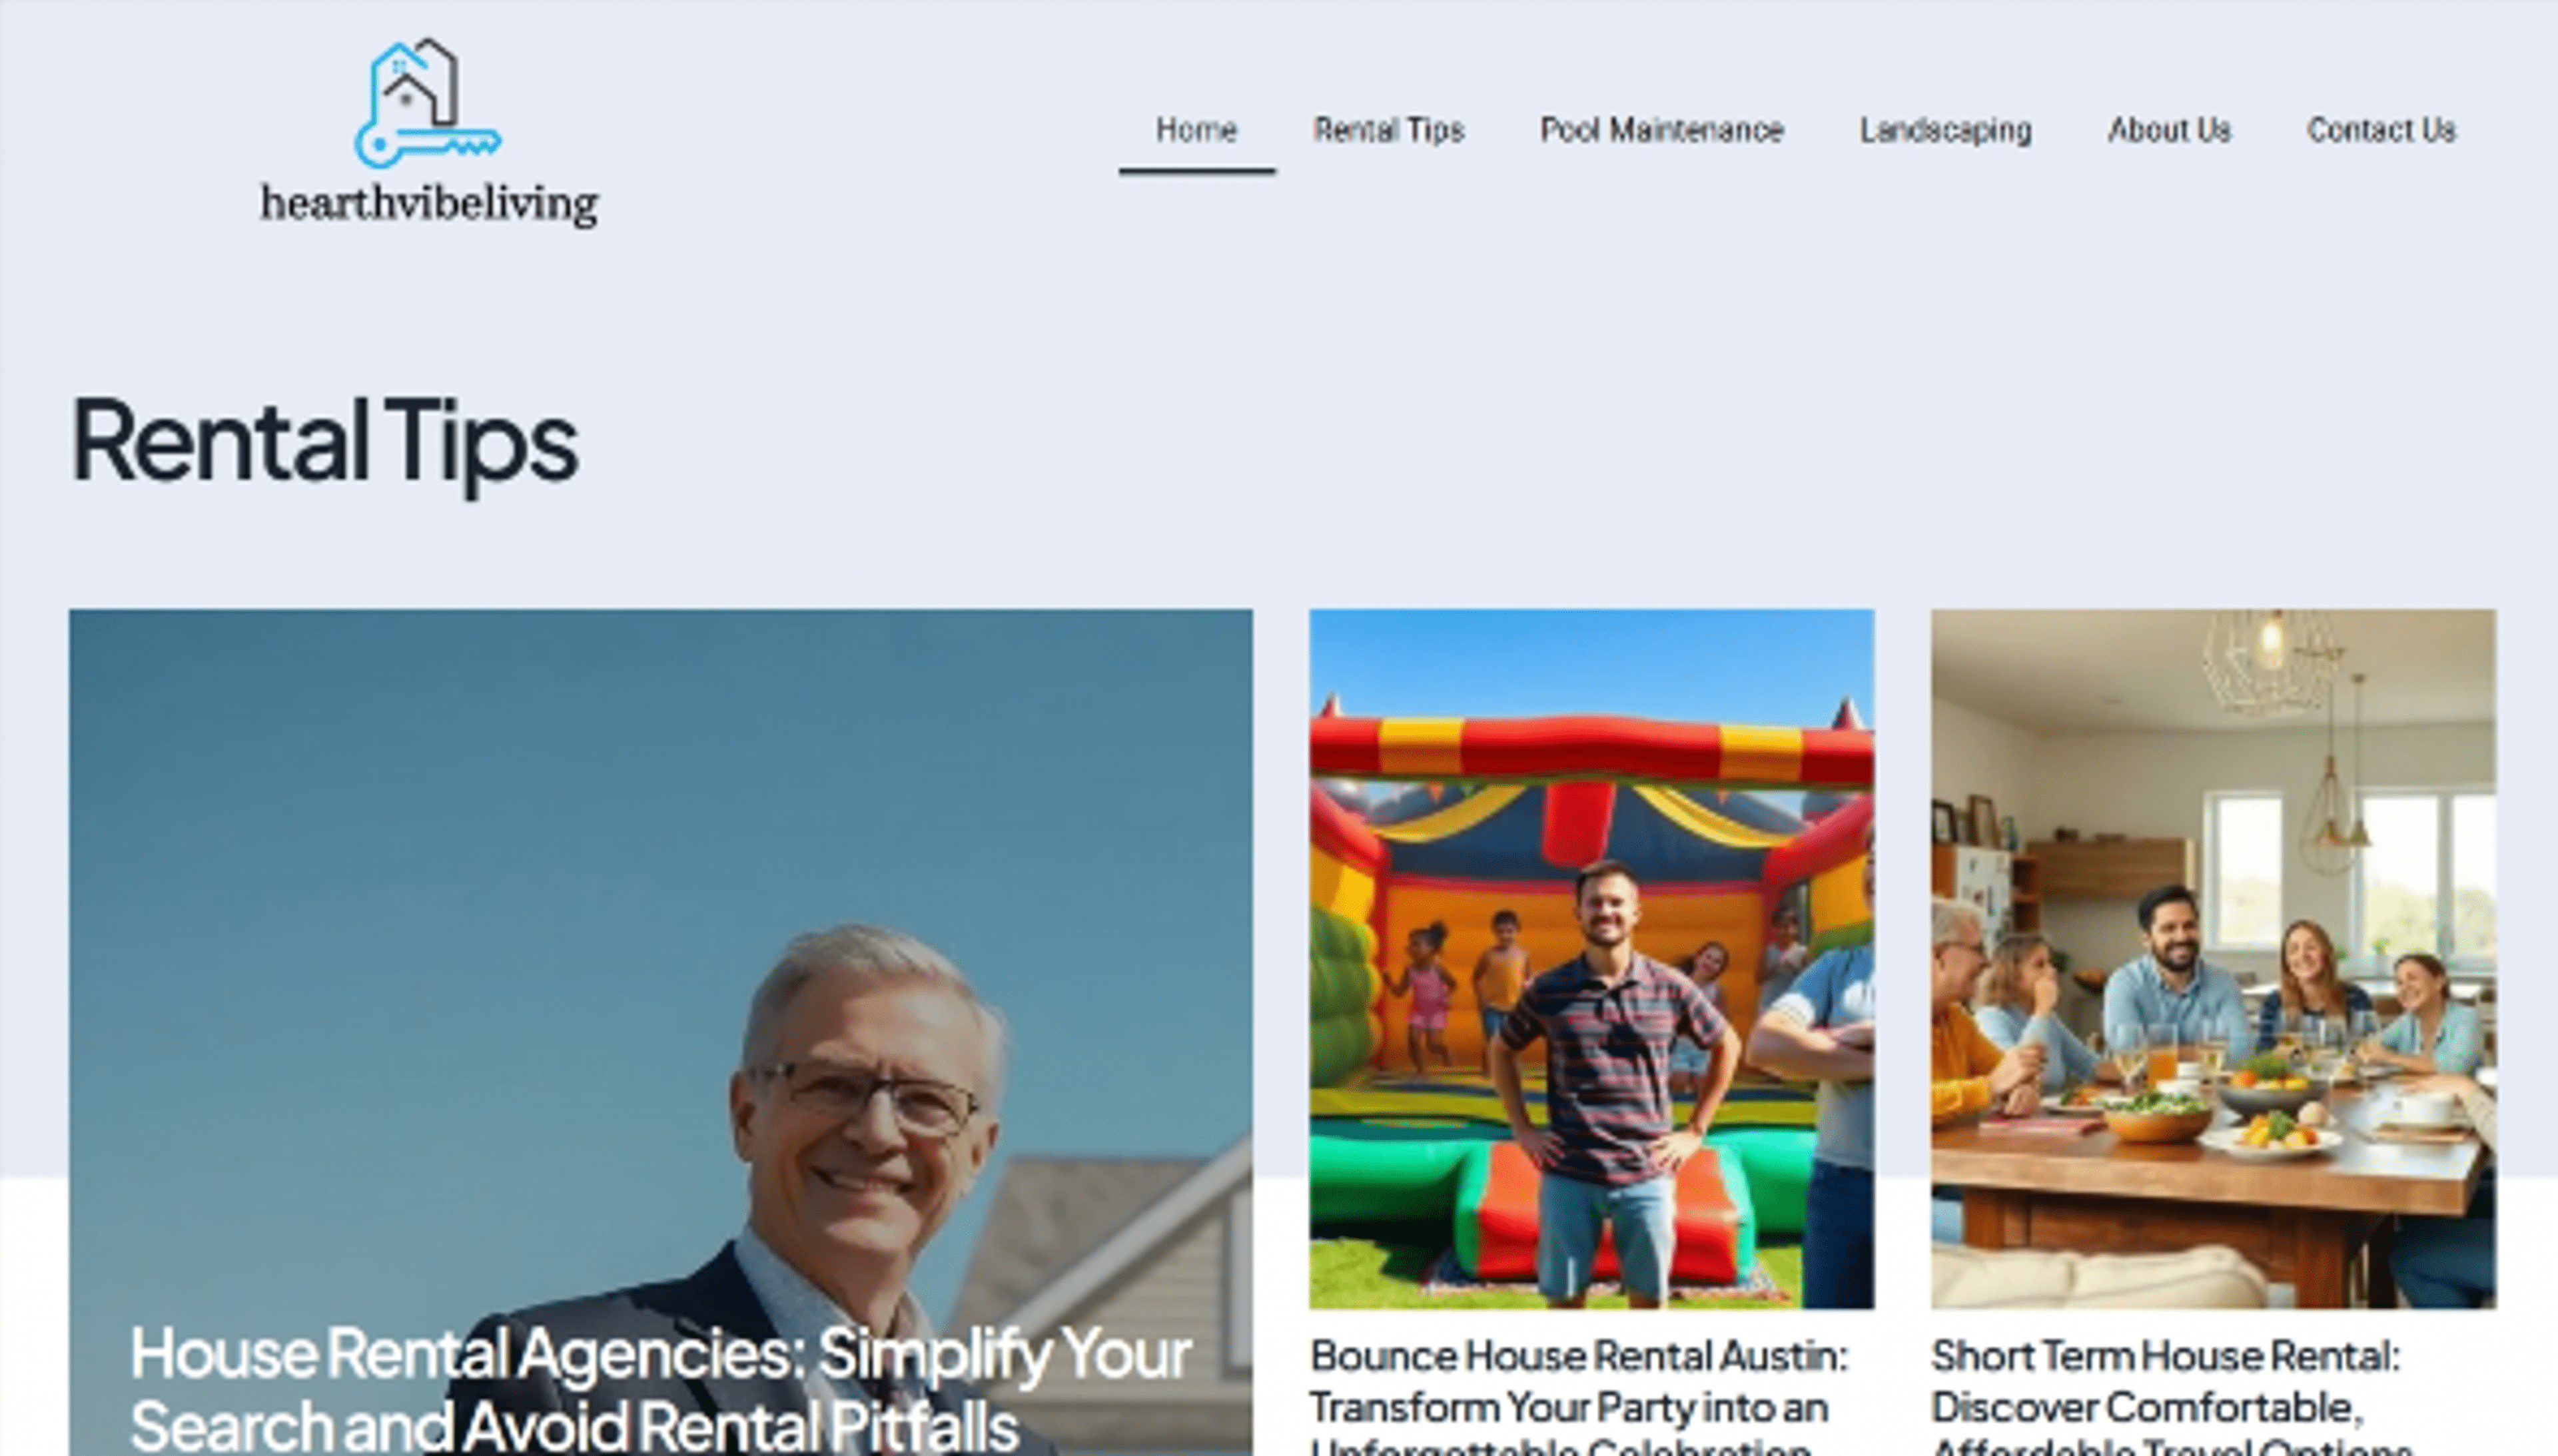Screen dimensions: 2558x1456
Task: Click the hearthvibeliving site name text
Action: click(429, 204)
